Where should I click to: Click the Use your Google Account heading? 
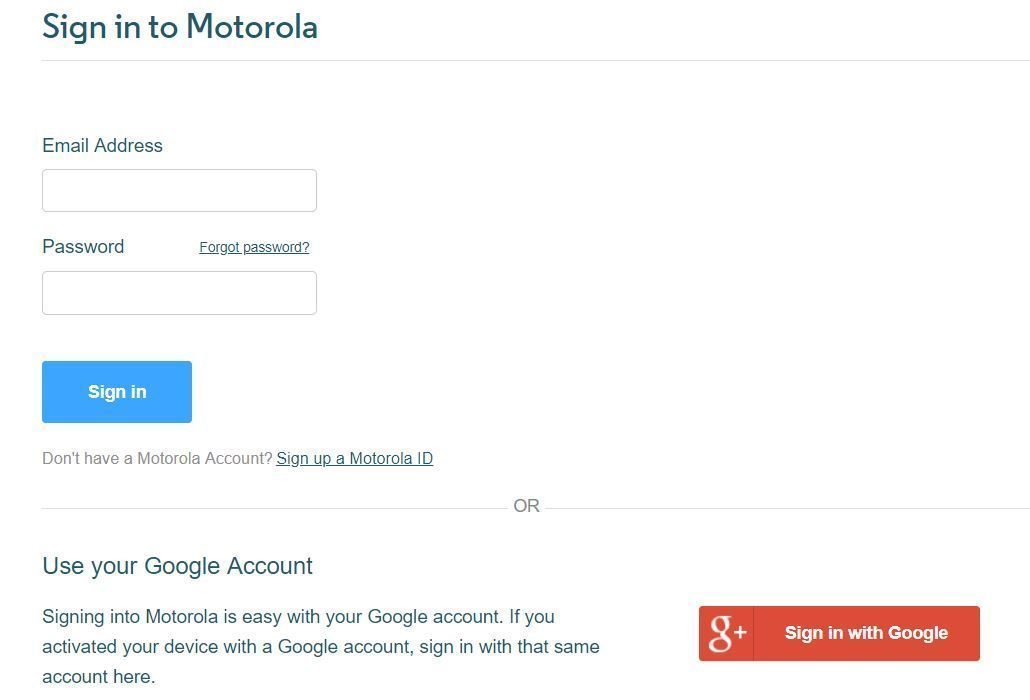(x=177, y=566)
